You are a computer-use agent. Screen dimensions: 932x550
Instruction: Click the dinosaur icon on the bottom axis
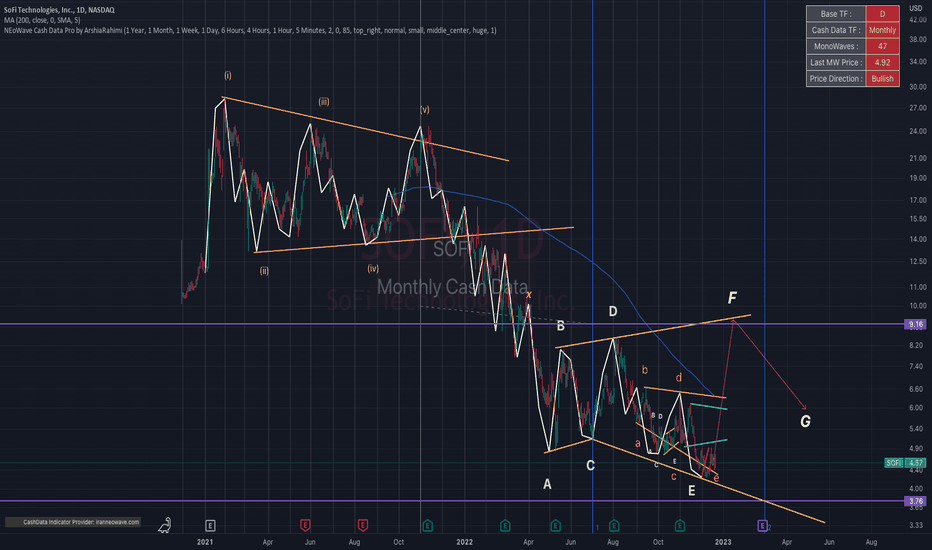[x=165, y=525]
